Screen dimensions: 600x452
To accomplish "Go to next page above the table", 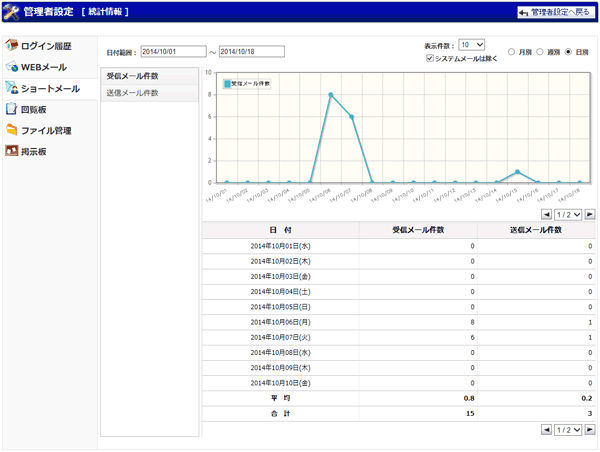I will tap(590, 215).
